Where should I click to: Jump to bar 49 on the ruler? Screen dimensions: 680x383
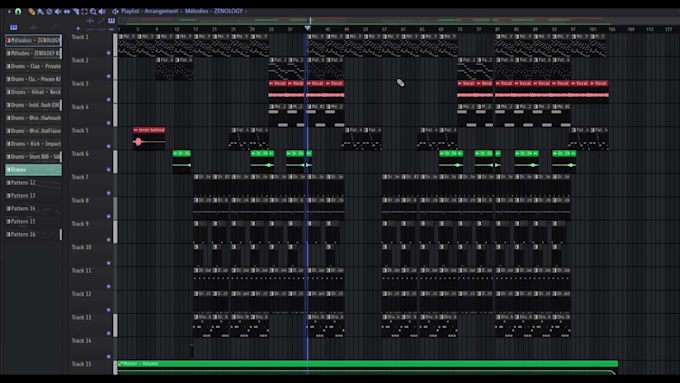click(347, 29)
